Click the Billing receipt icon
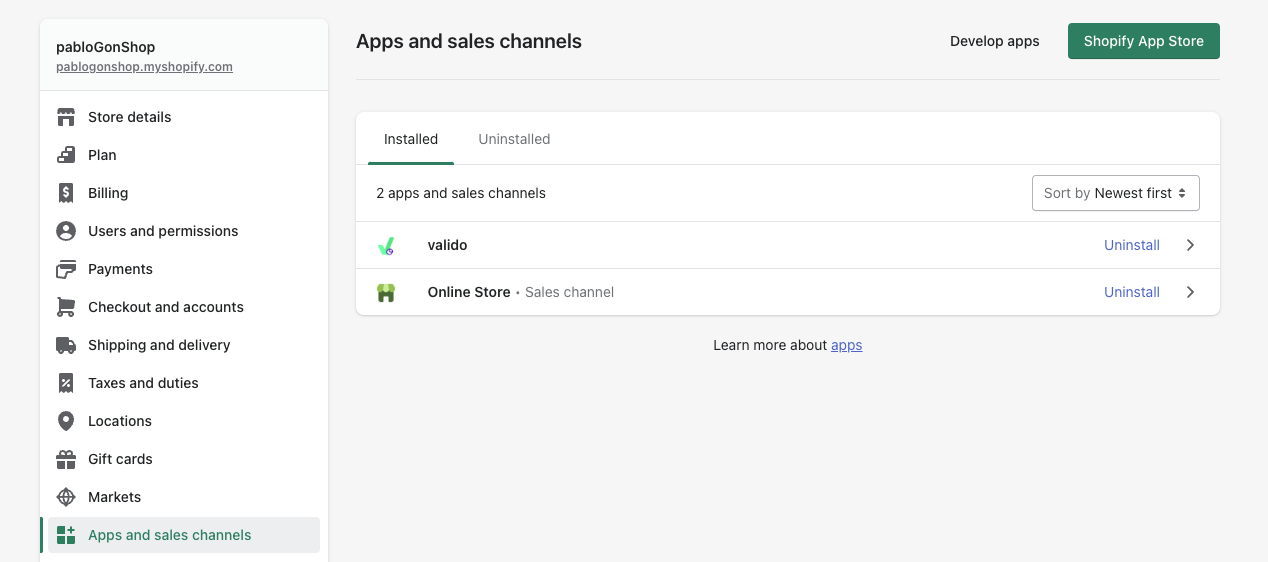The width and height of the screenshot is (1268, 562). coord(66,193)
